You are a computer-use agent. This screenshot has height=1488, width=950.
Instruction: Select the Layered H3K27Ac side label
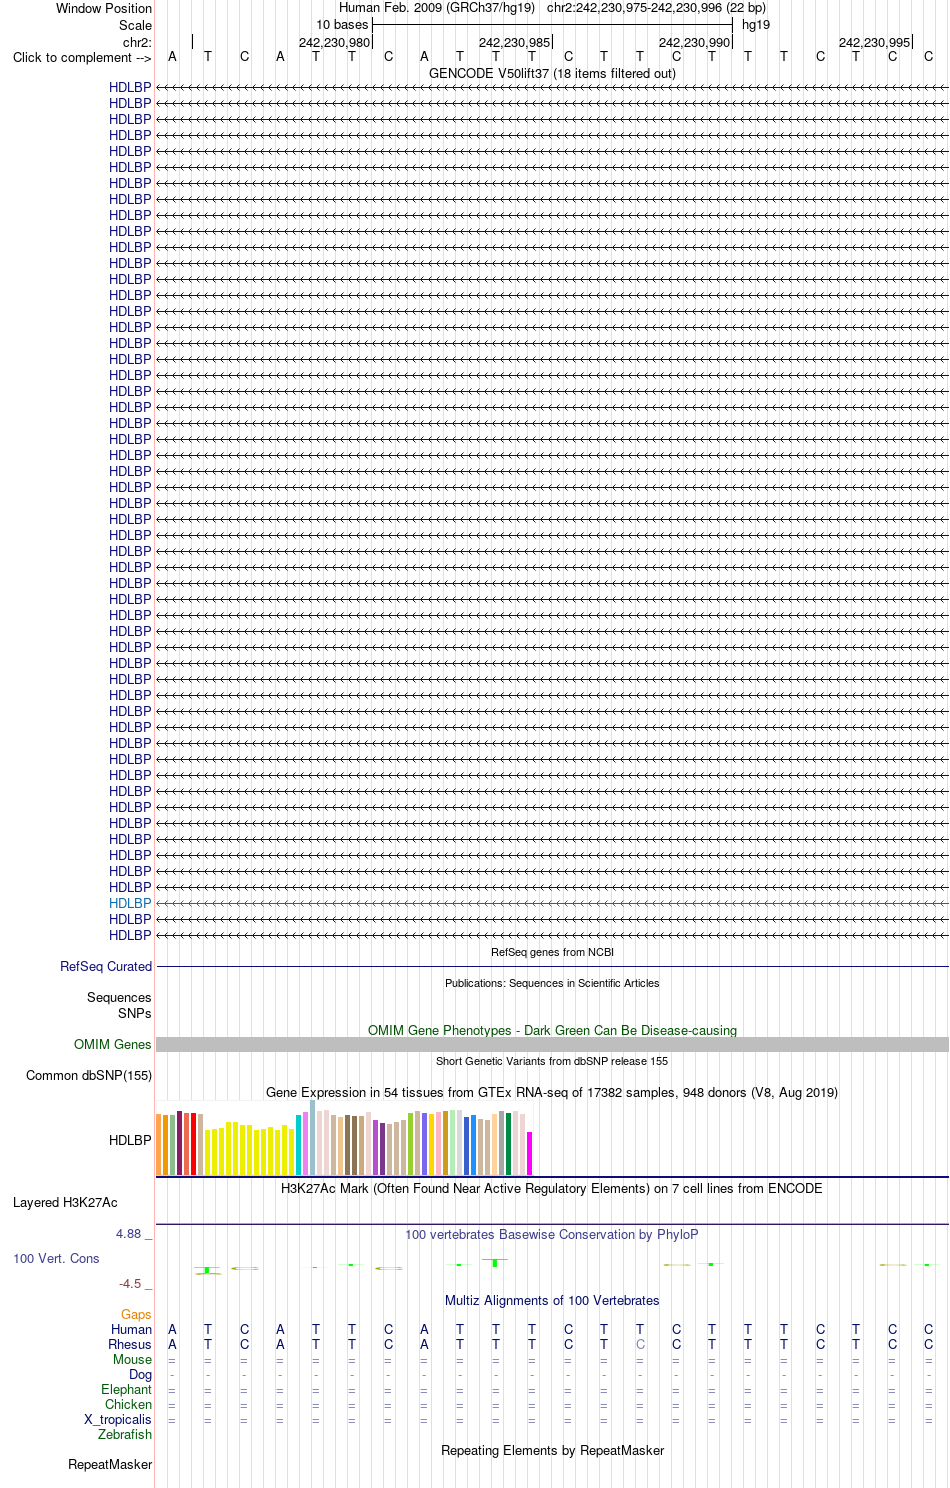tap(65, 1202)
